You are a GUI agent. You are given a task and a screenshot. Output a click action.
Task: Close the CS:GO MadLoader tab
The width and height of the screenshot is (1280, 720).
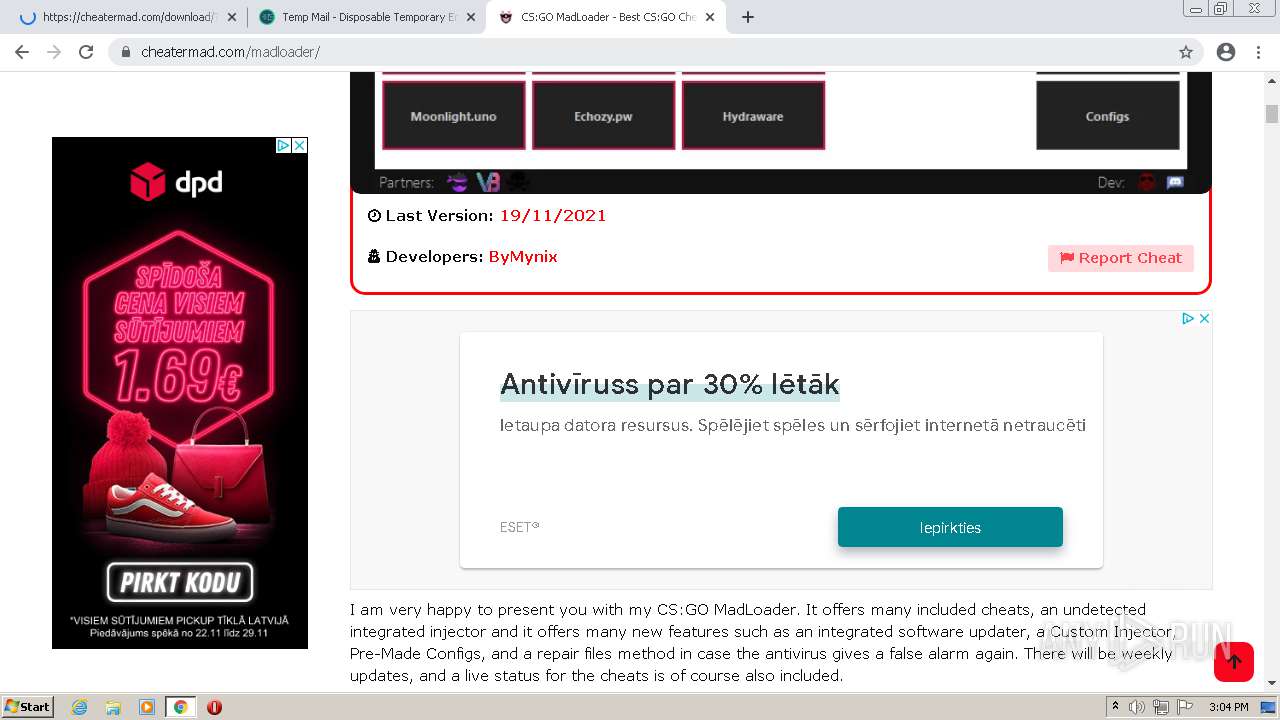coord(710,17)
